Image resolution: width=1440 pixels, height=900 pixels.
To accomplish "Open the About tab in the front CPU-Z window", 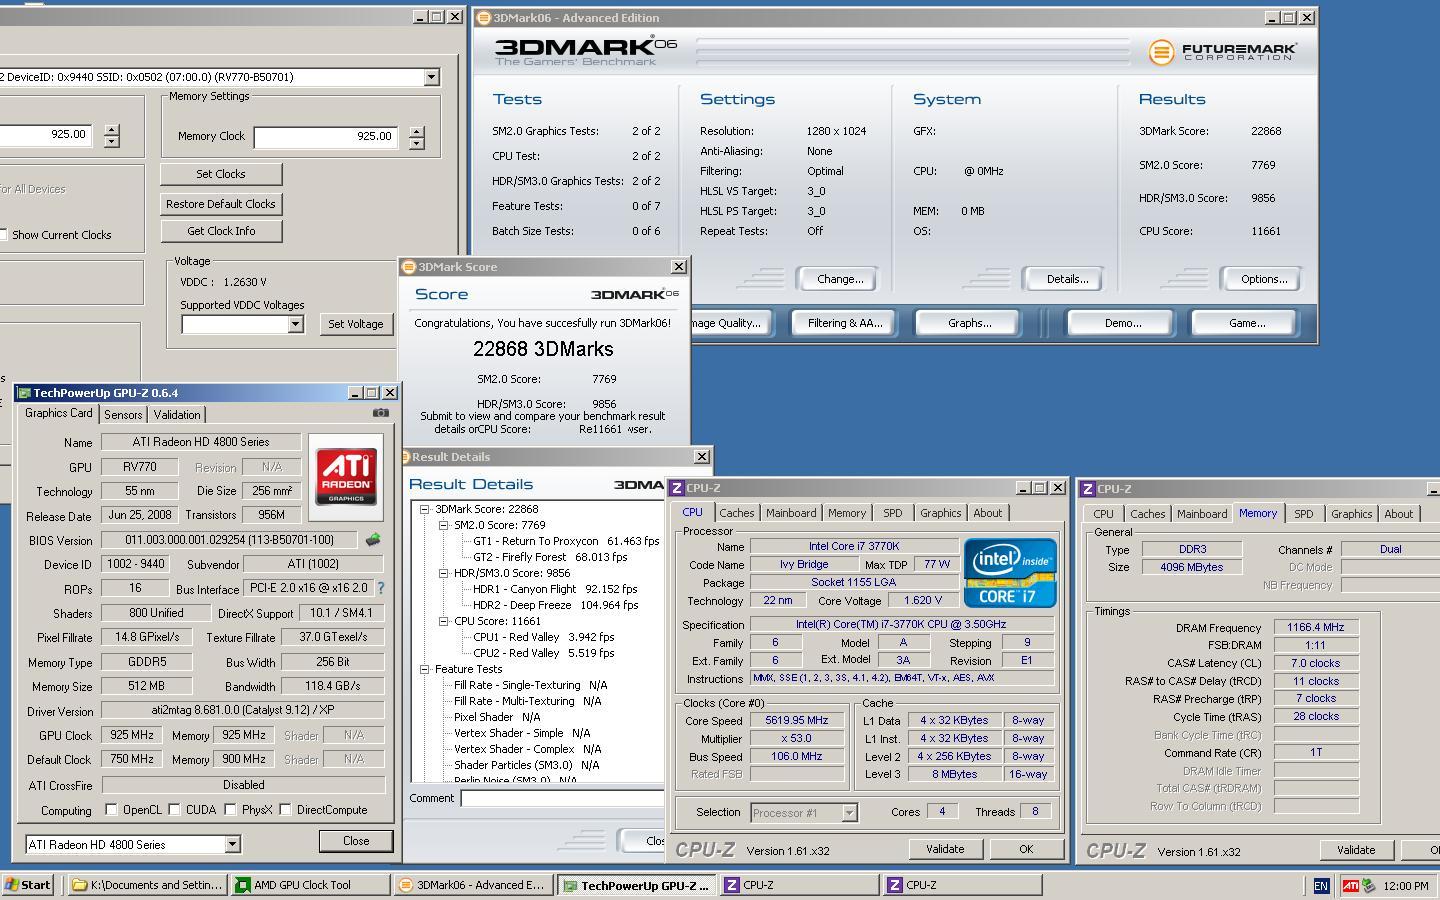I will coord(987,512).
